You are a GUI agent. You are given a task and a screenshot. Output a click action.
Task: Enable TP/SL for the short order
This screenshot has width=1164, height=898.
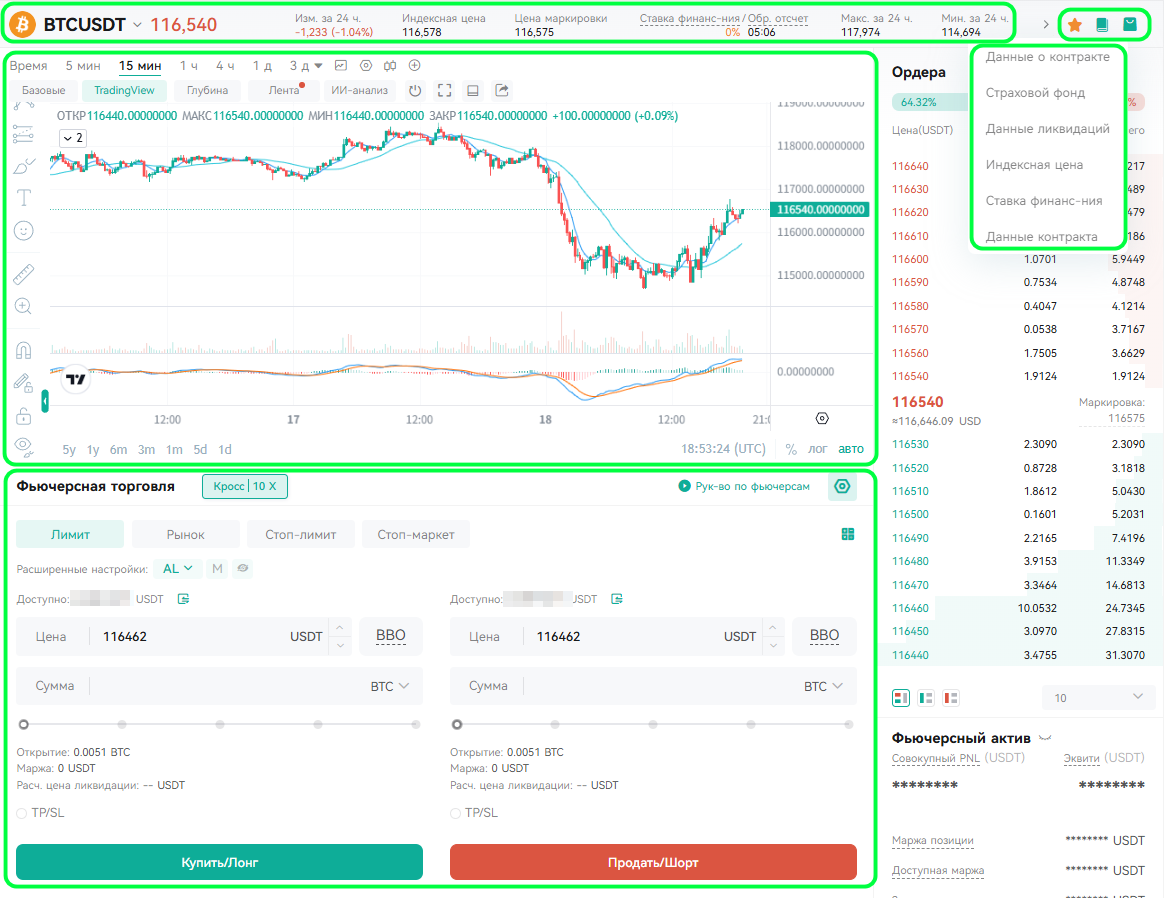[x=455, y=813]
